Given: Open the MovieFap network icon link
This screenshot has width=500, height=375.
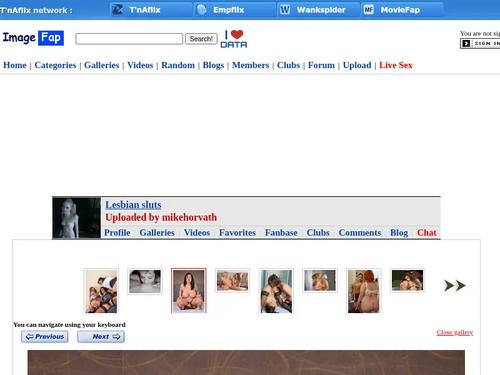Looking at the screenshot, I should (369, 10).
